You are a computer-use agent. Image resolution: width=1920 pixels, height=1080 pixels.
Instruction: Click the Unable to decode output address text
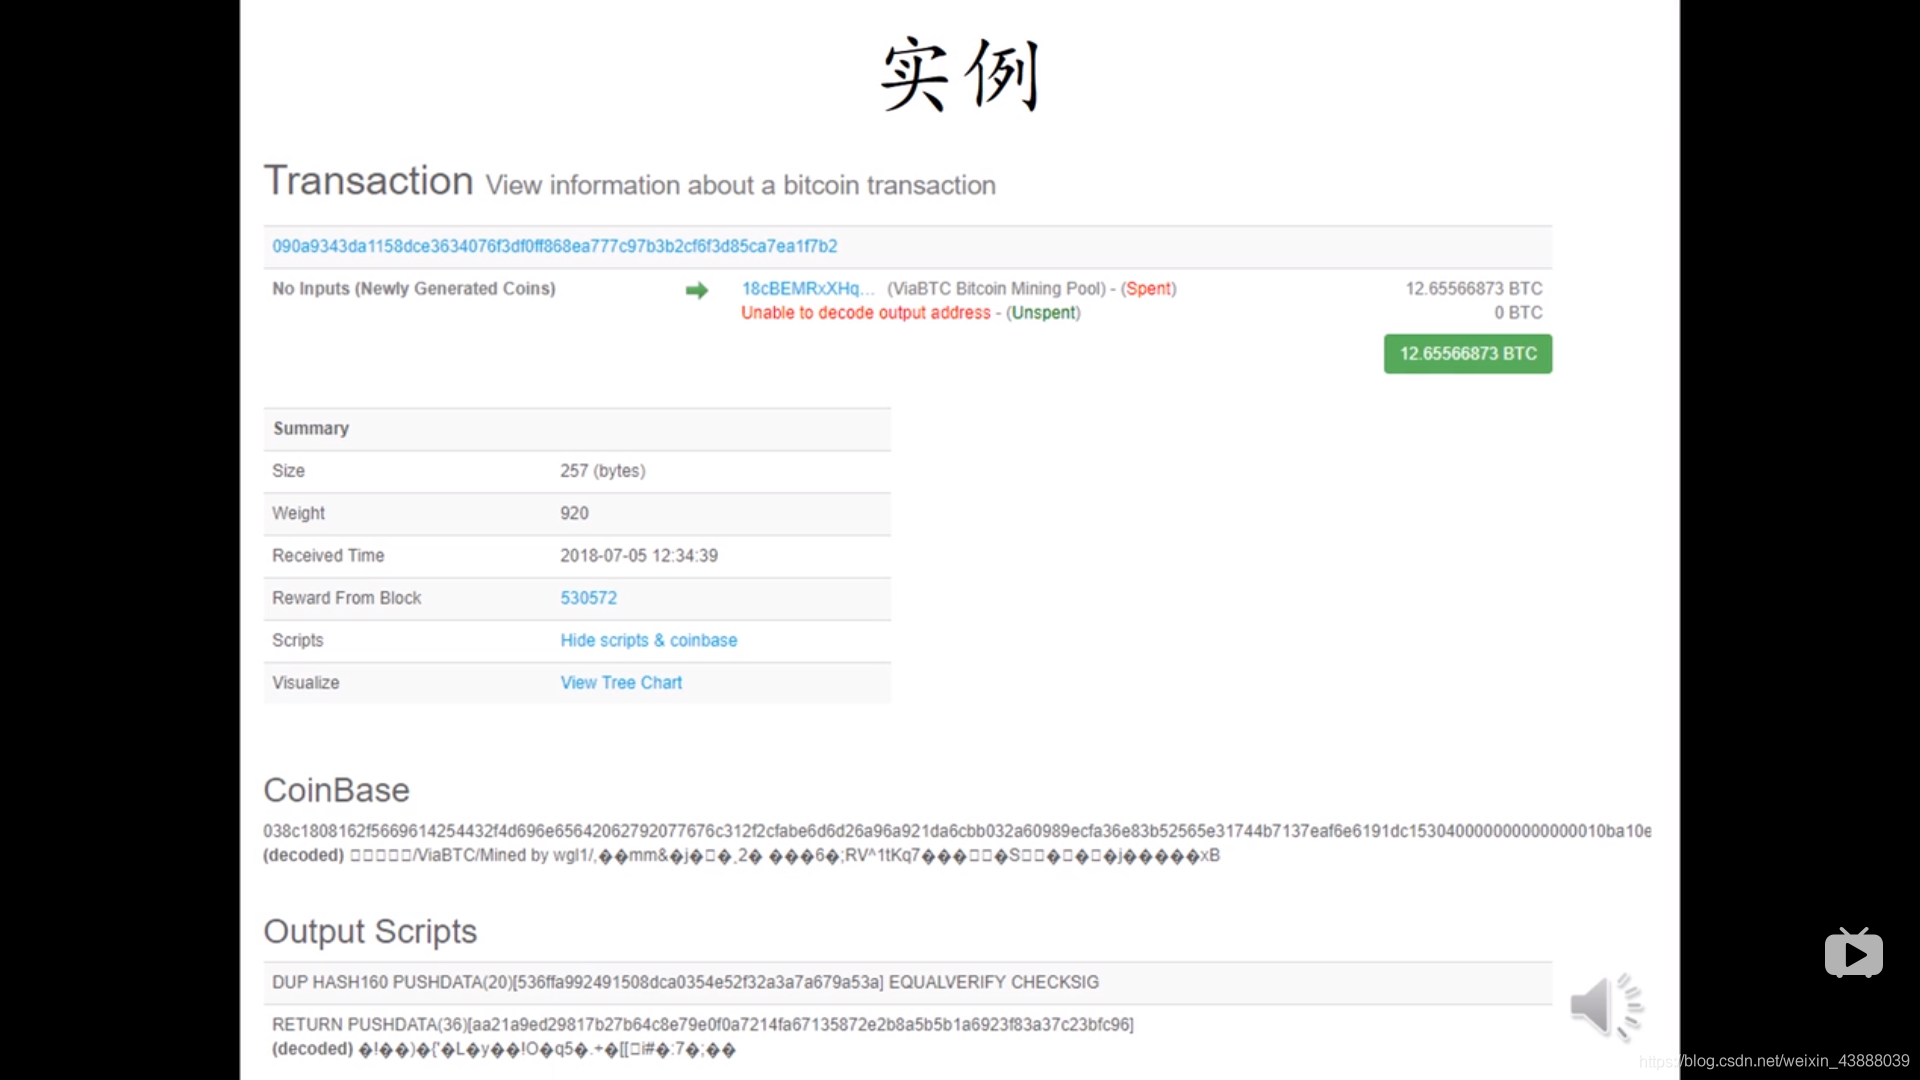(866, 312)
